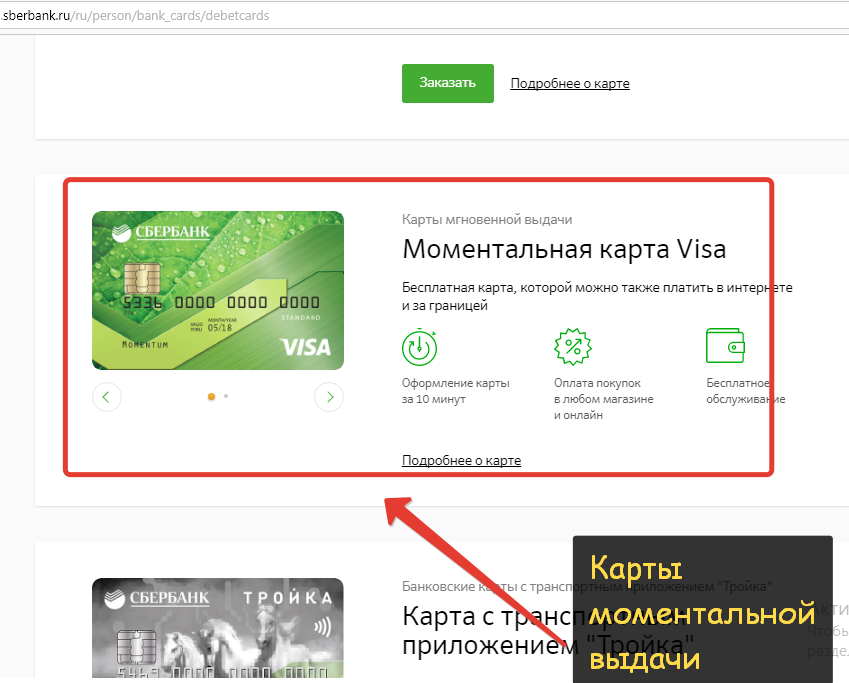Click the percent badge icon

[573, 347]
